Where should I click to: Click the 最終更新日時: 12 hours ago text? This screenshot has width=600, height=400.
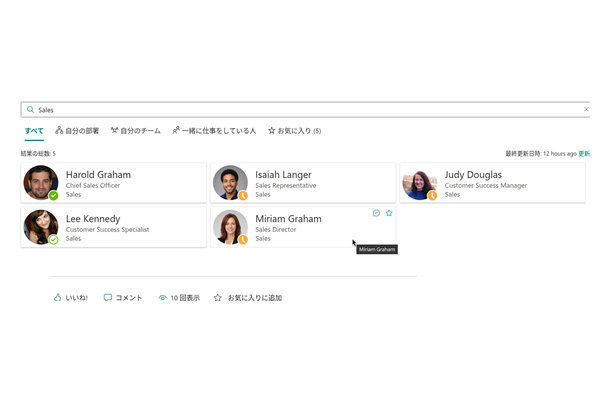click(x=541, y=153)
